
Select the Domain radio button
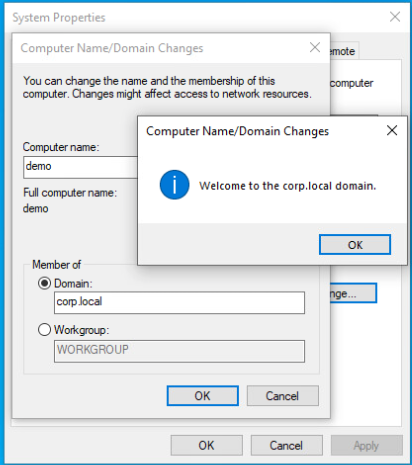pos(44,283)
